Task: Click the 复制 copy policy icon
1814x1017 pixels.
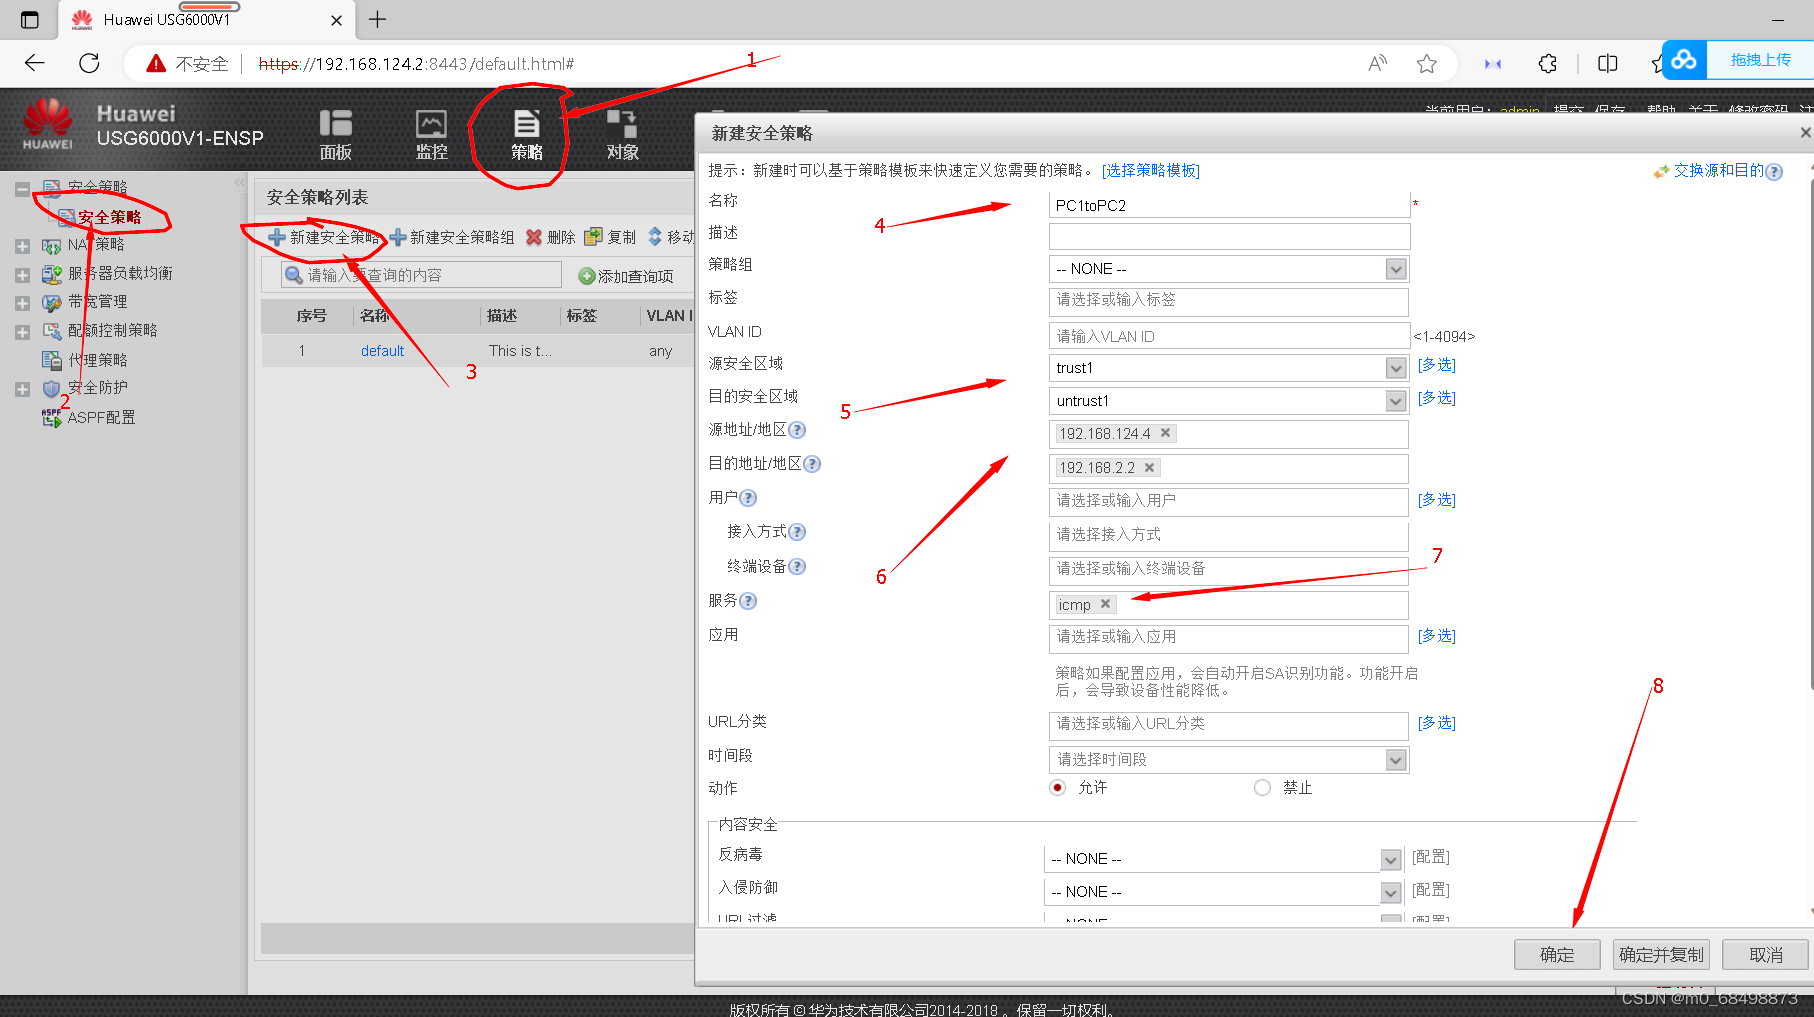Action: [593, 237]
